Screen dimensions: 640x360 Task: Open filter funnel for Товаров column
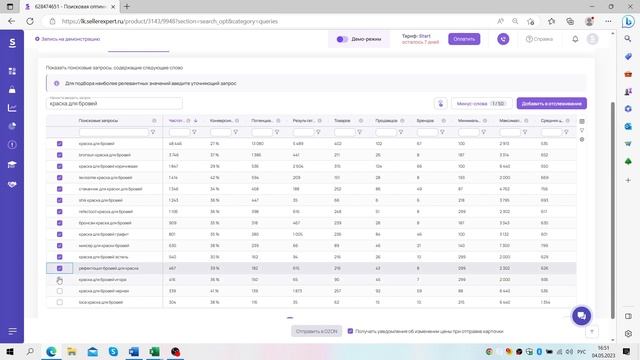(360, 132)
